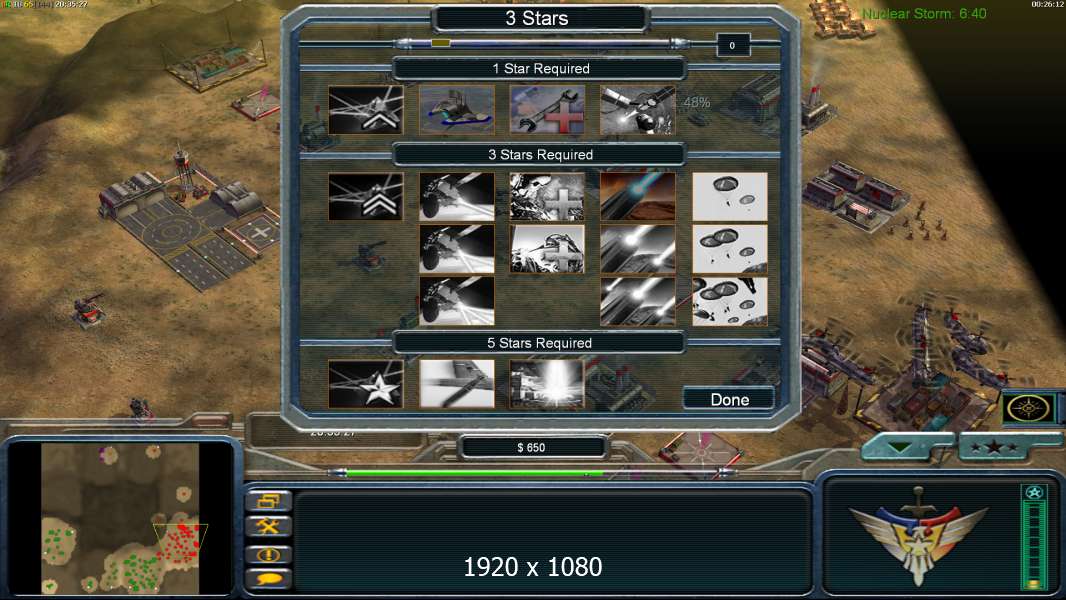Collapse the control bar with green arrow

(900, 447)
